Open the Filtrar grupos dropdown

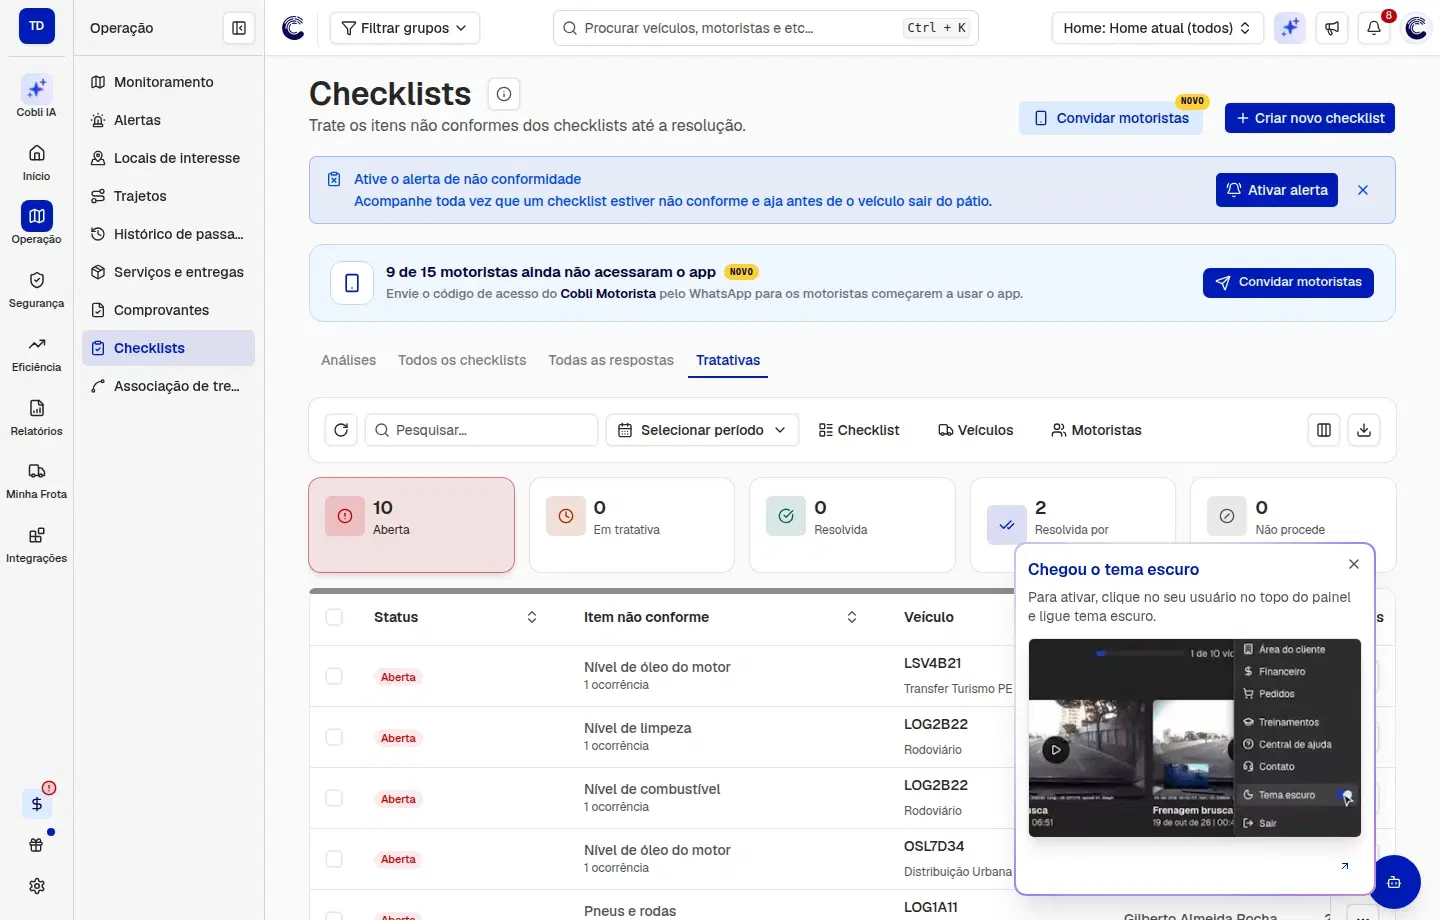(x=404, y=28)
